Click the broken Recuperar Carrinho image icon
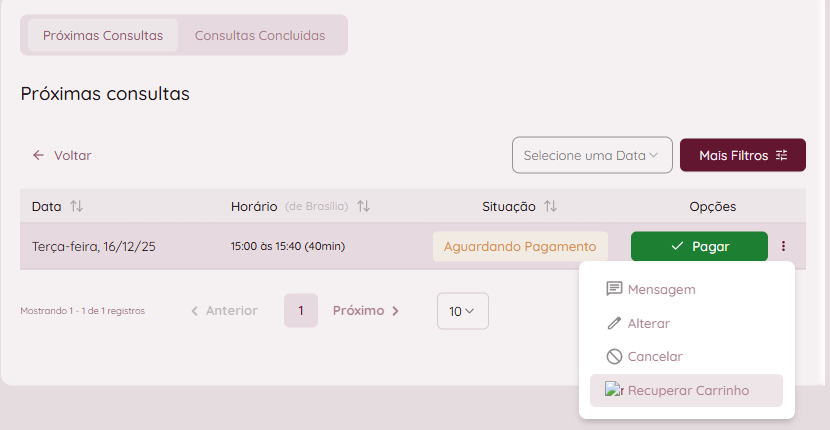The height and width of the screenshot is (430, 830). (x=614, y=390)
